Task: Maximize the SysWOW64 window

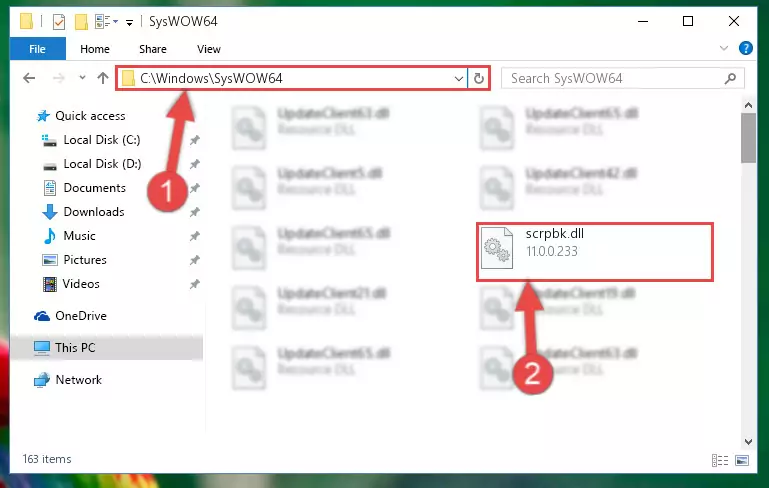Action: [x=688, y=22]
